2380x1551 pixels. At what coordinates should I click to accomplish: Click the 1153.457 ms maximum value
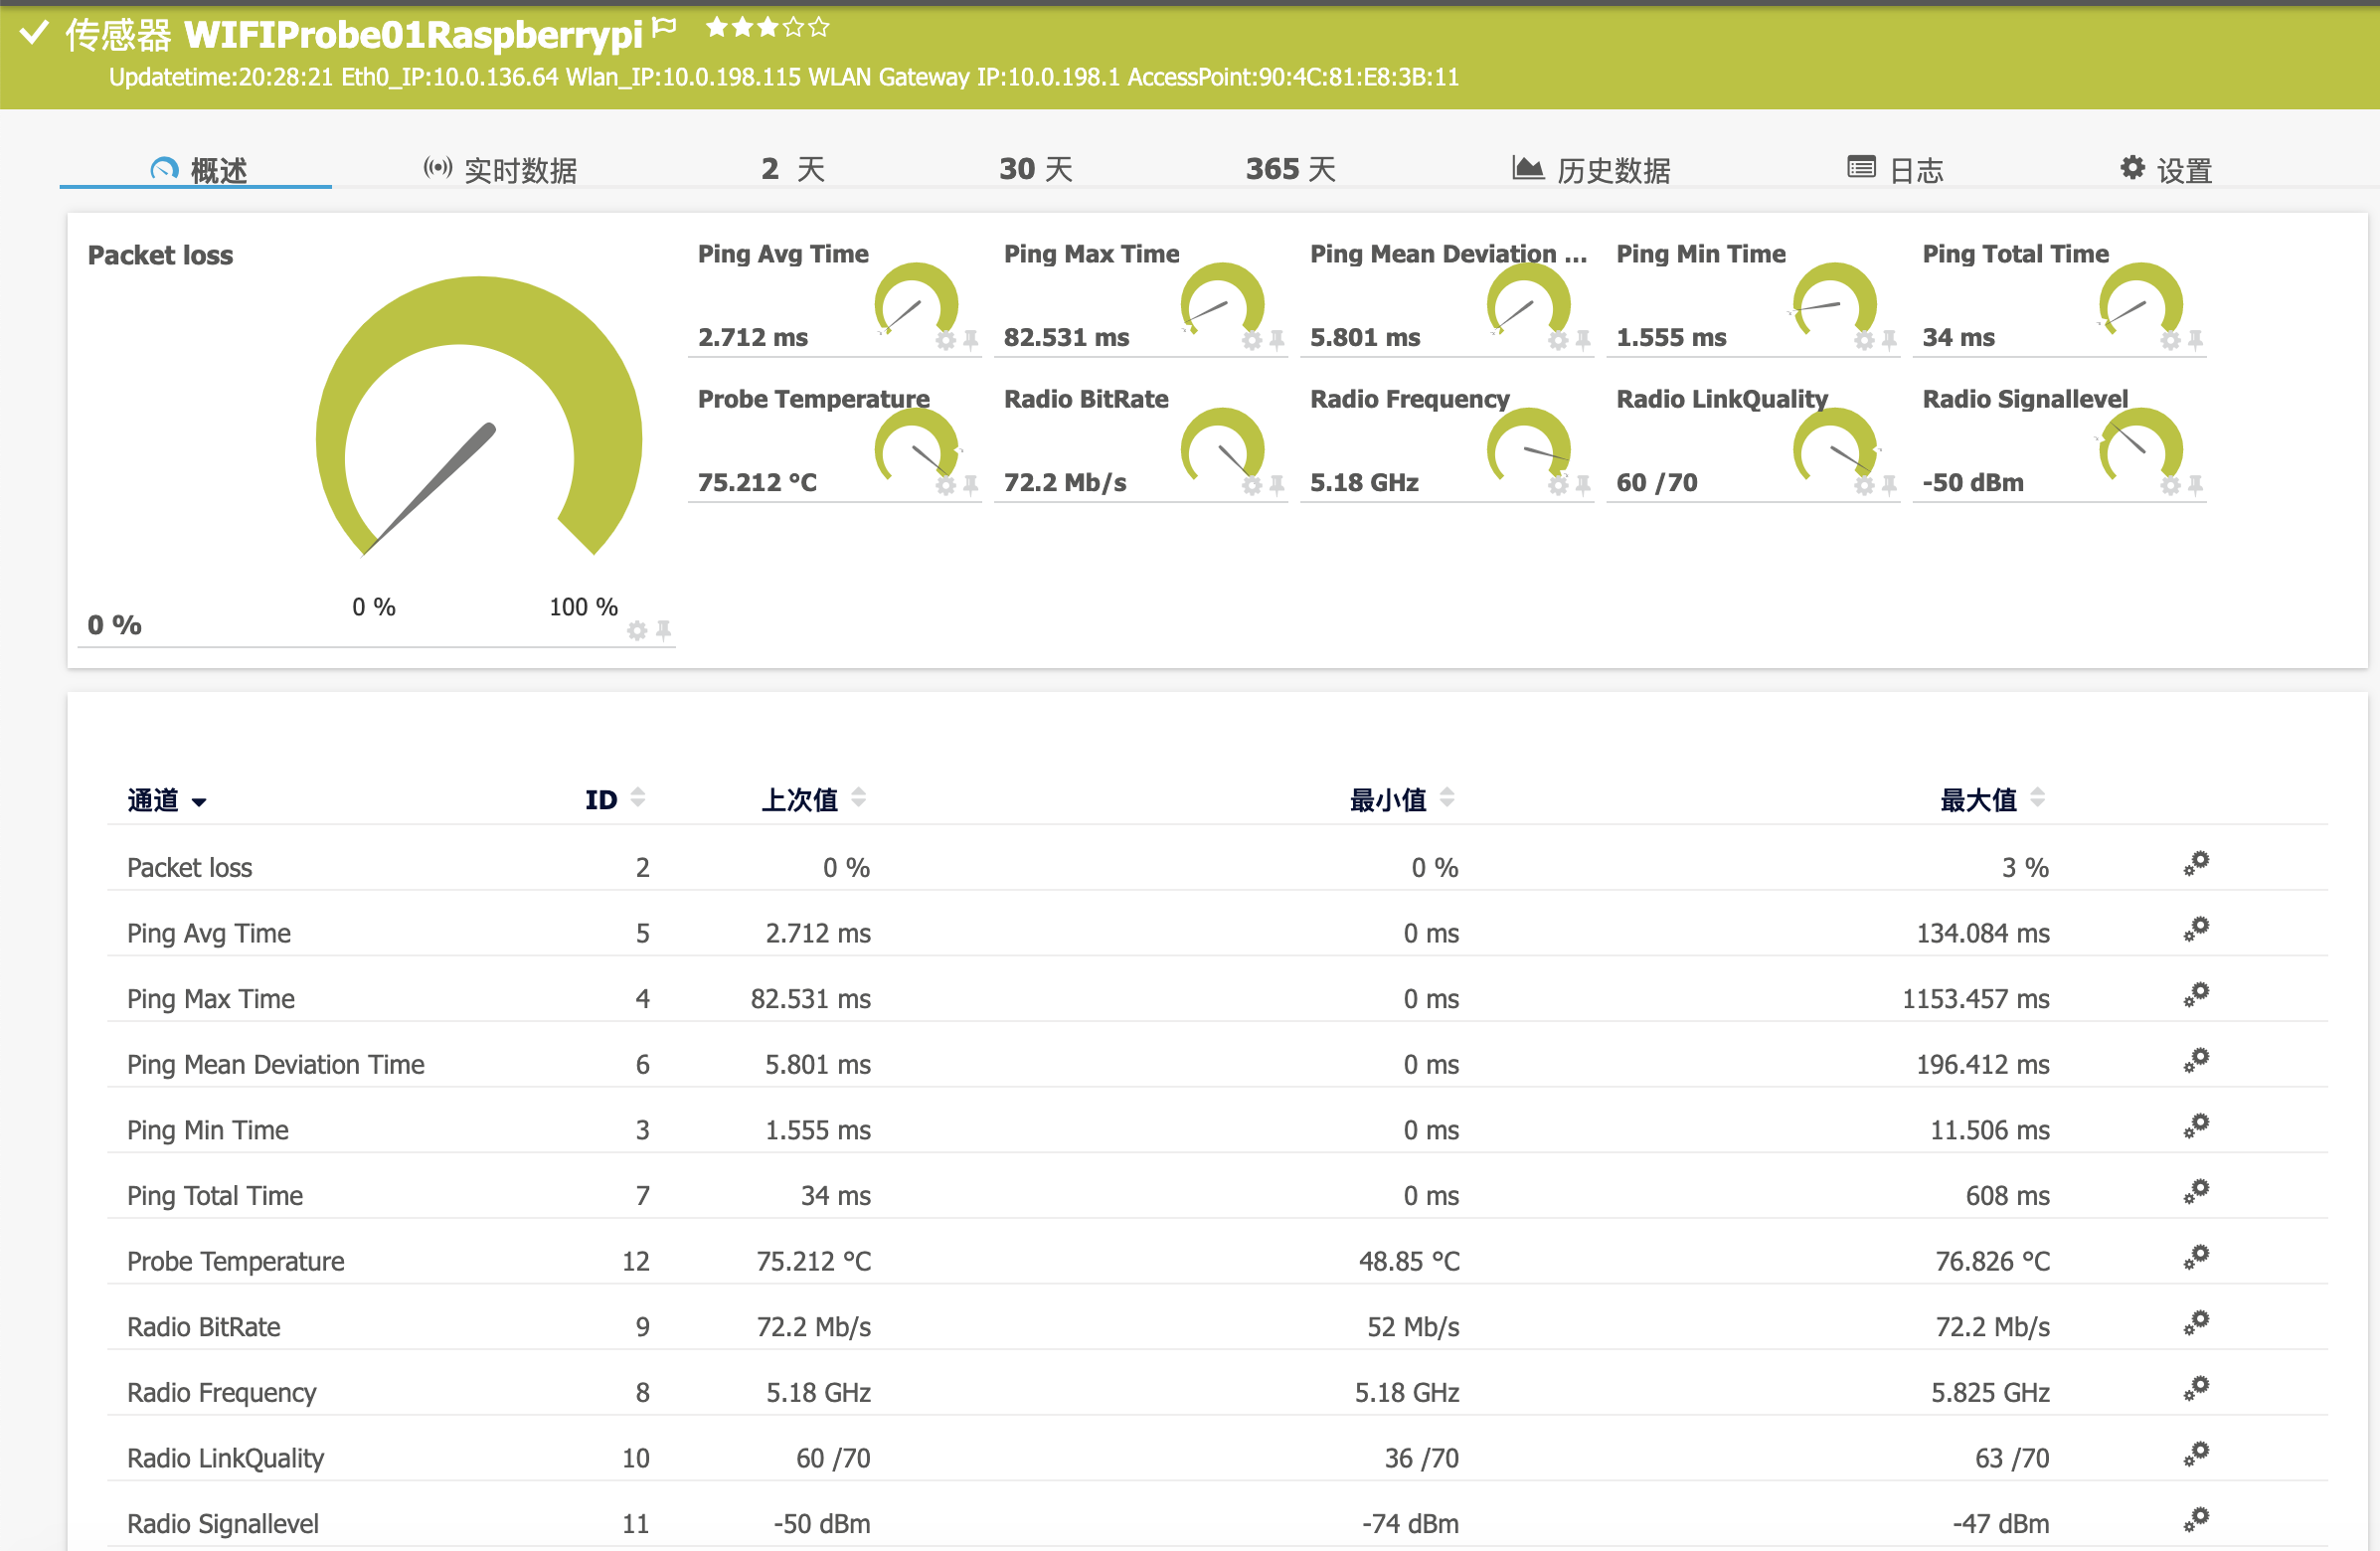1975,998
